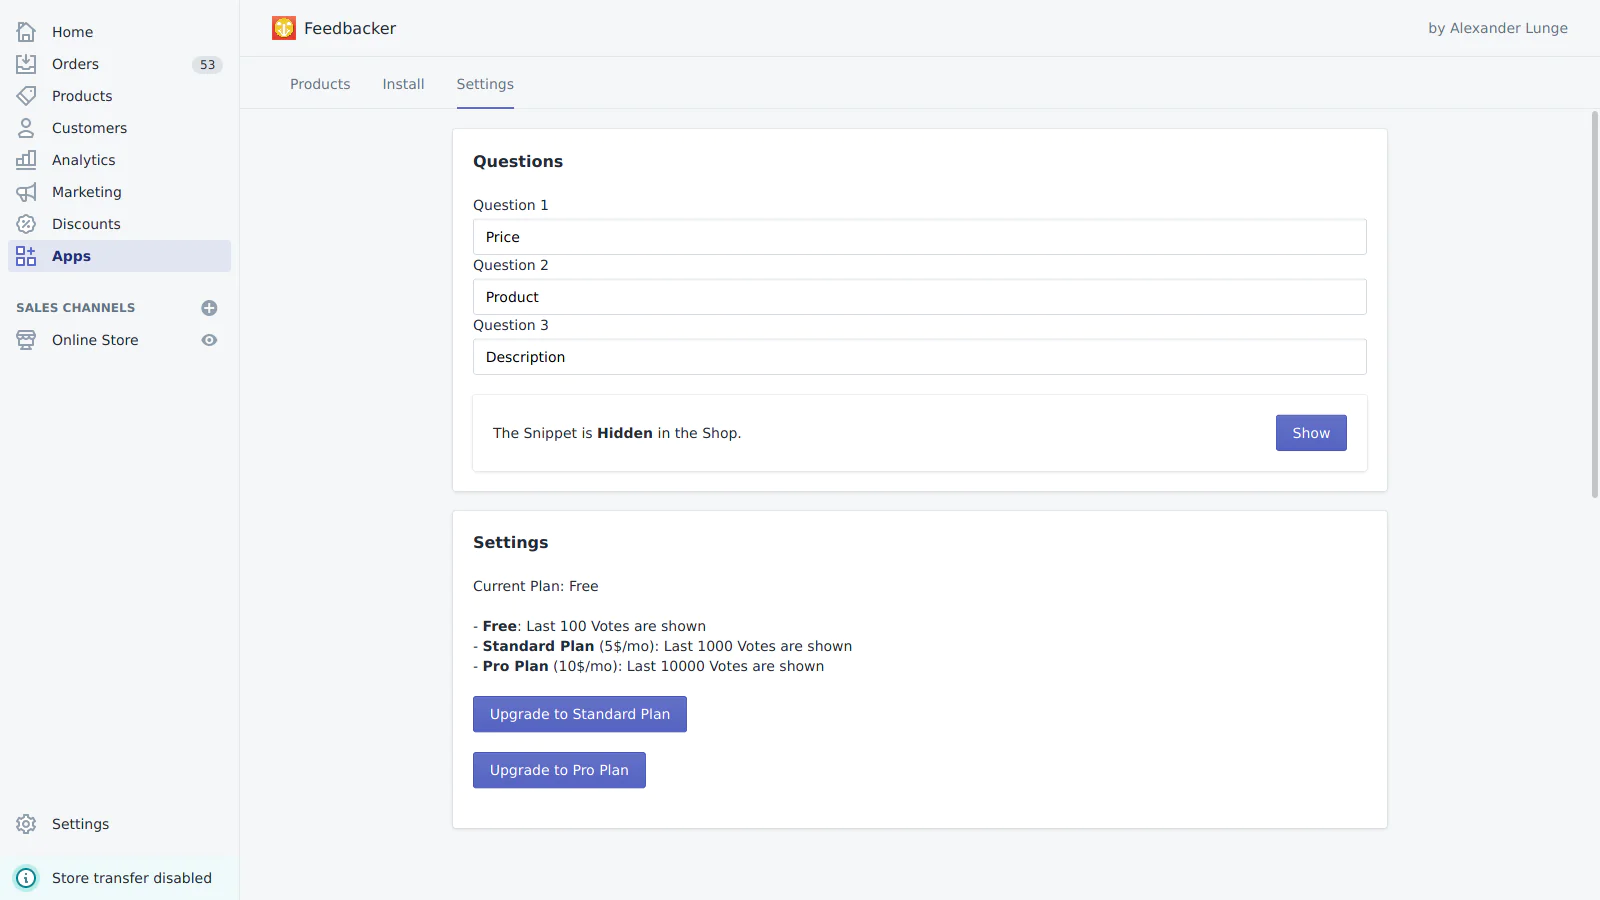Click the Orders inbox icon
The width and height of the screenshot is (1600, 900).
pyautogui.click(x=26, y=64)
